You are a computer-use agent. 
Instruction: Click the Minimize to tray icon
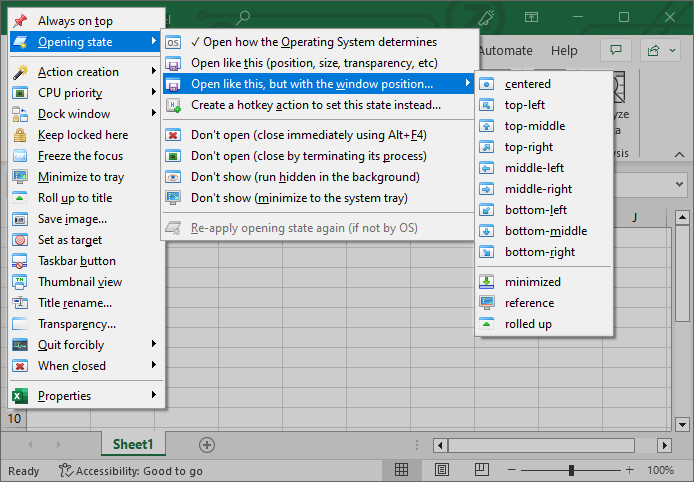(x=20, y=177)
